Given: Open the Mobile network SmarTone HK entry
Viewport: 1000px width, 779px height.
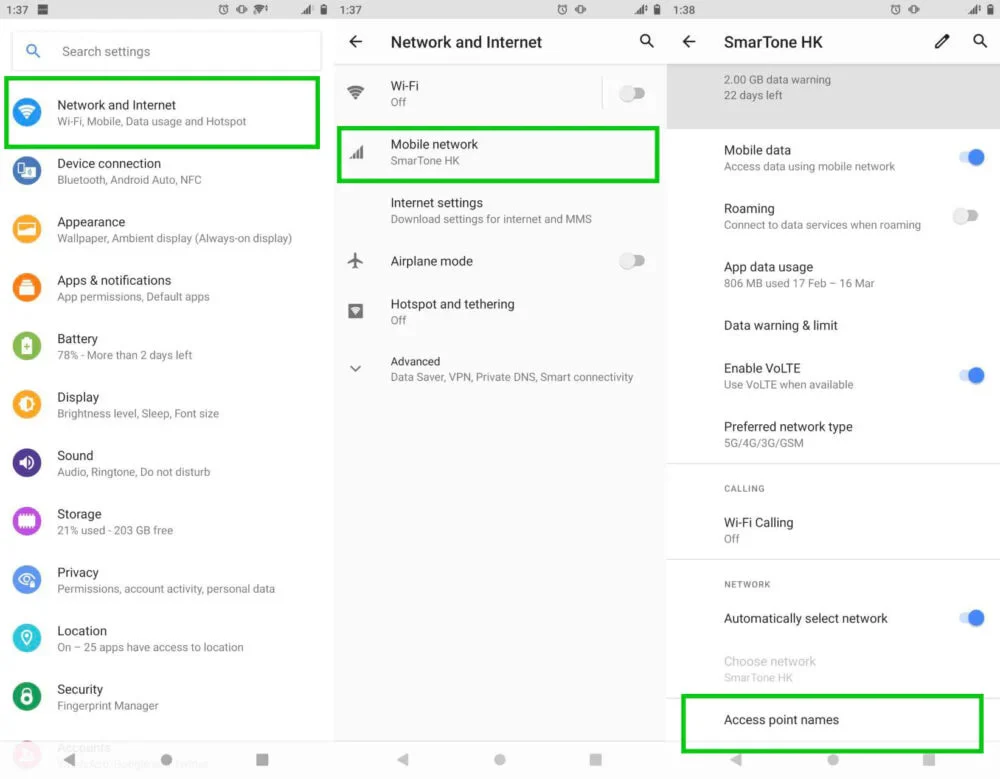Looking at the screenshot, I should click(x=498, y=152).
